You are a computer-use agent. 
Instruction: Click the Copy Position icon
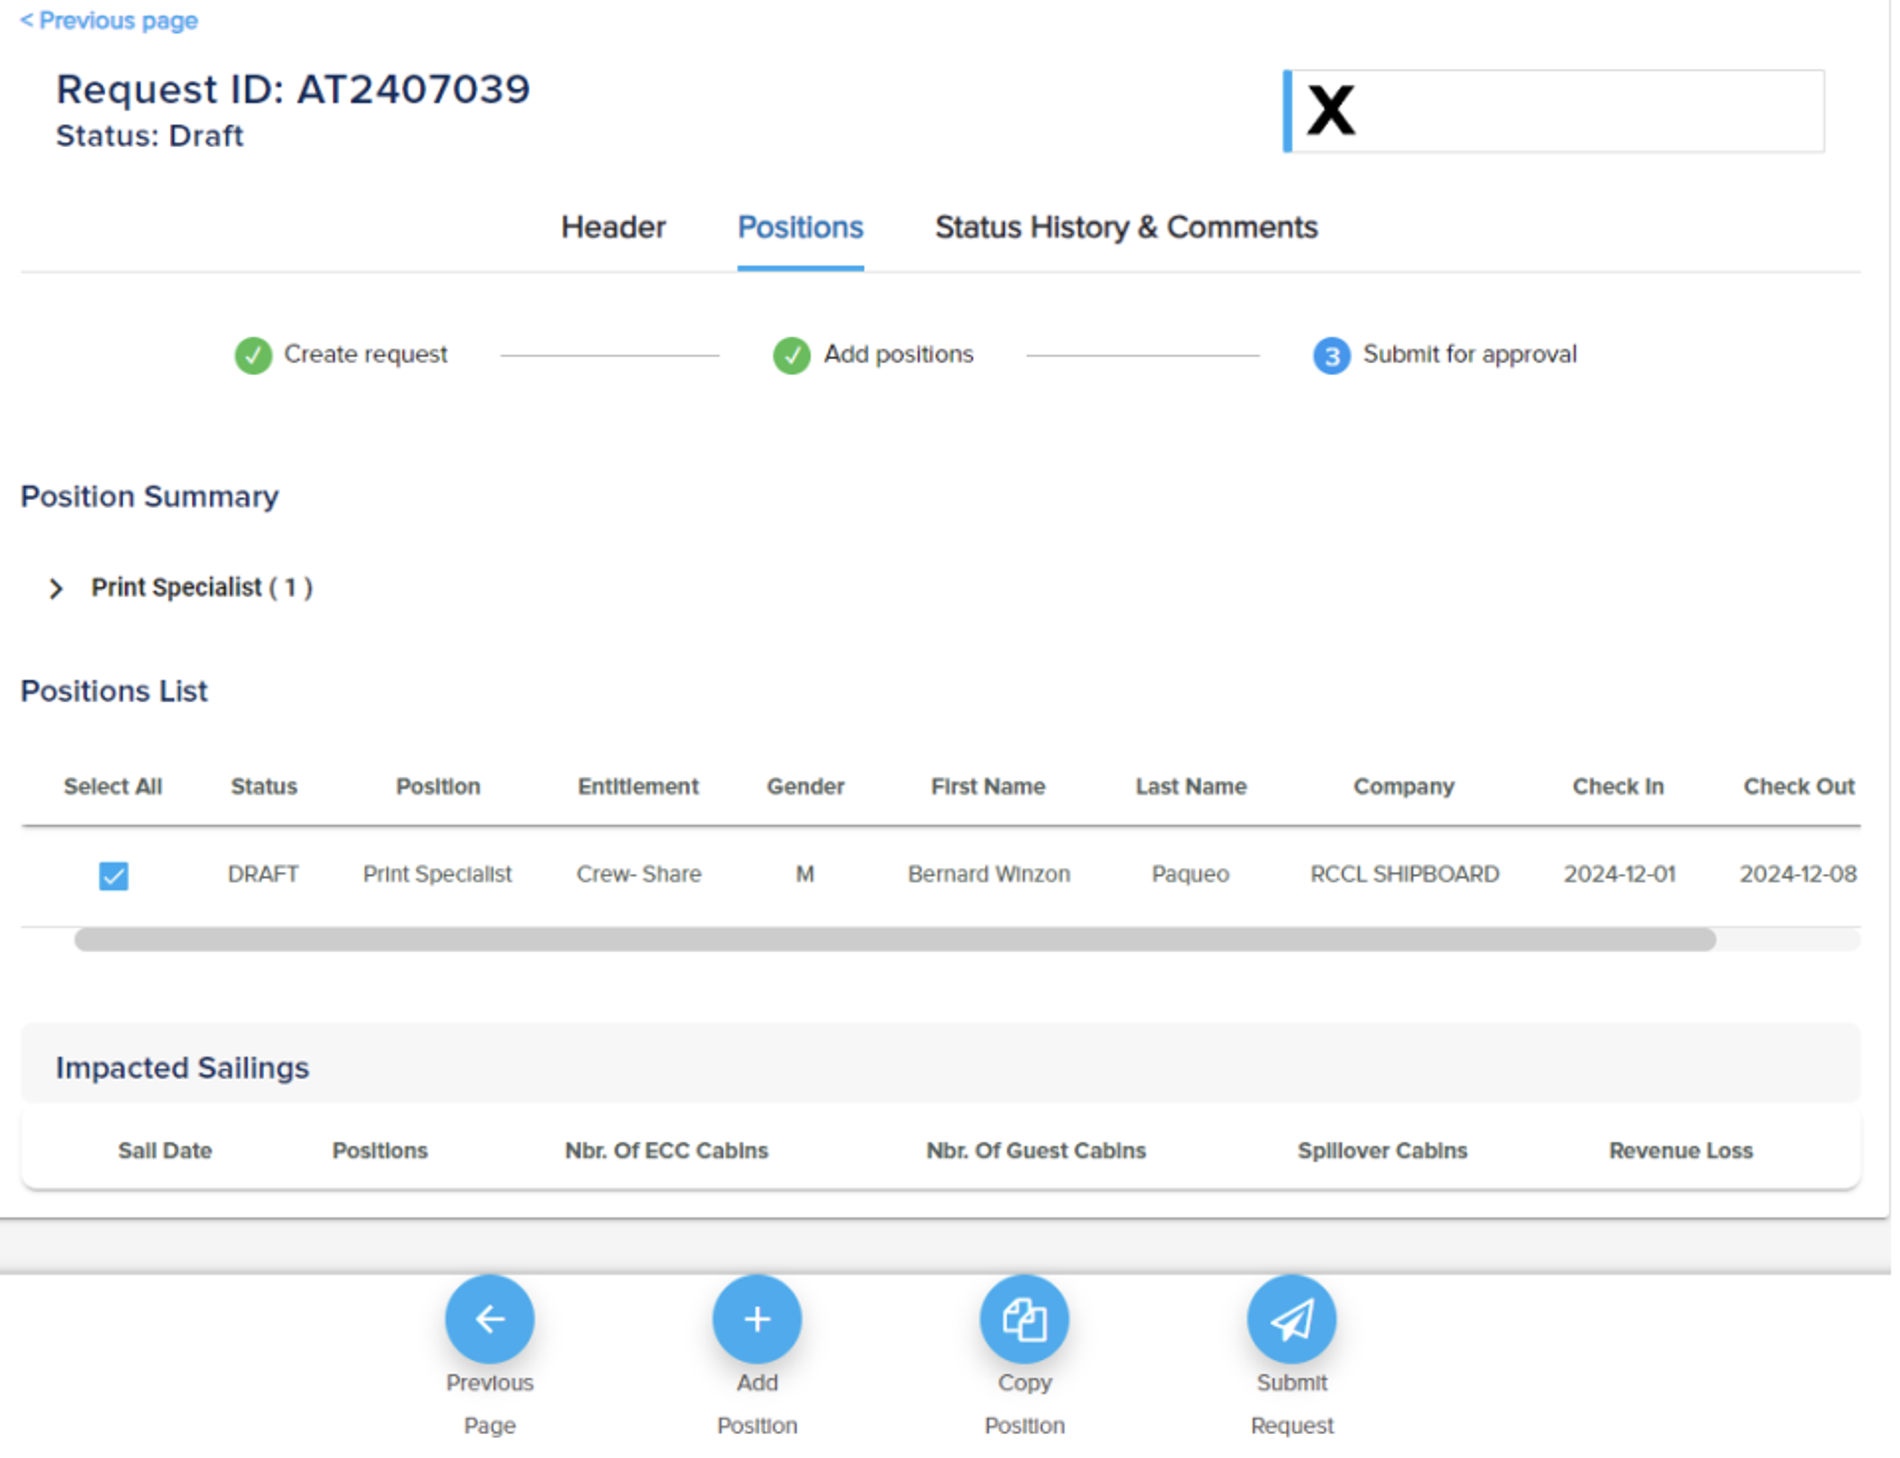tap(1024, 1319)
